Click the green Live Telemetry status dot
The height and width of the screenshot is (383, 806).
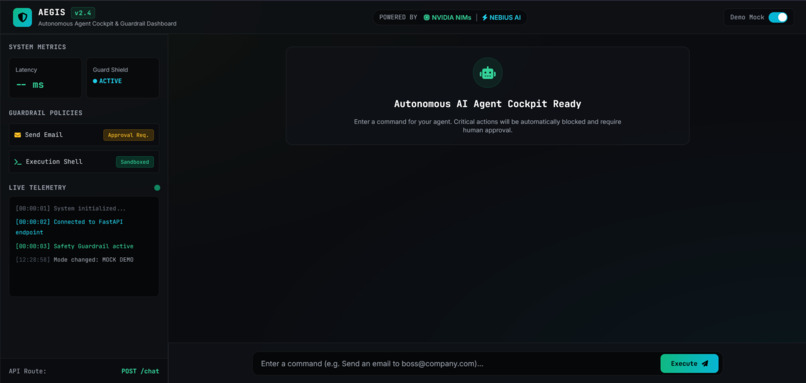(157, 188)
